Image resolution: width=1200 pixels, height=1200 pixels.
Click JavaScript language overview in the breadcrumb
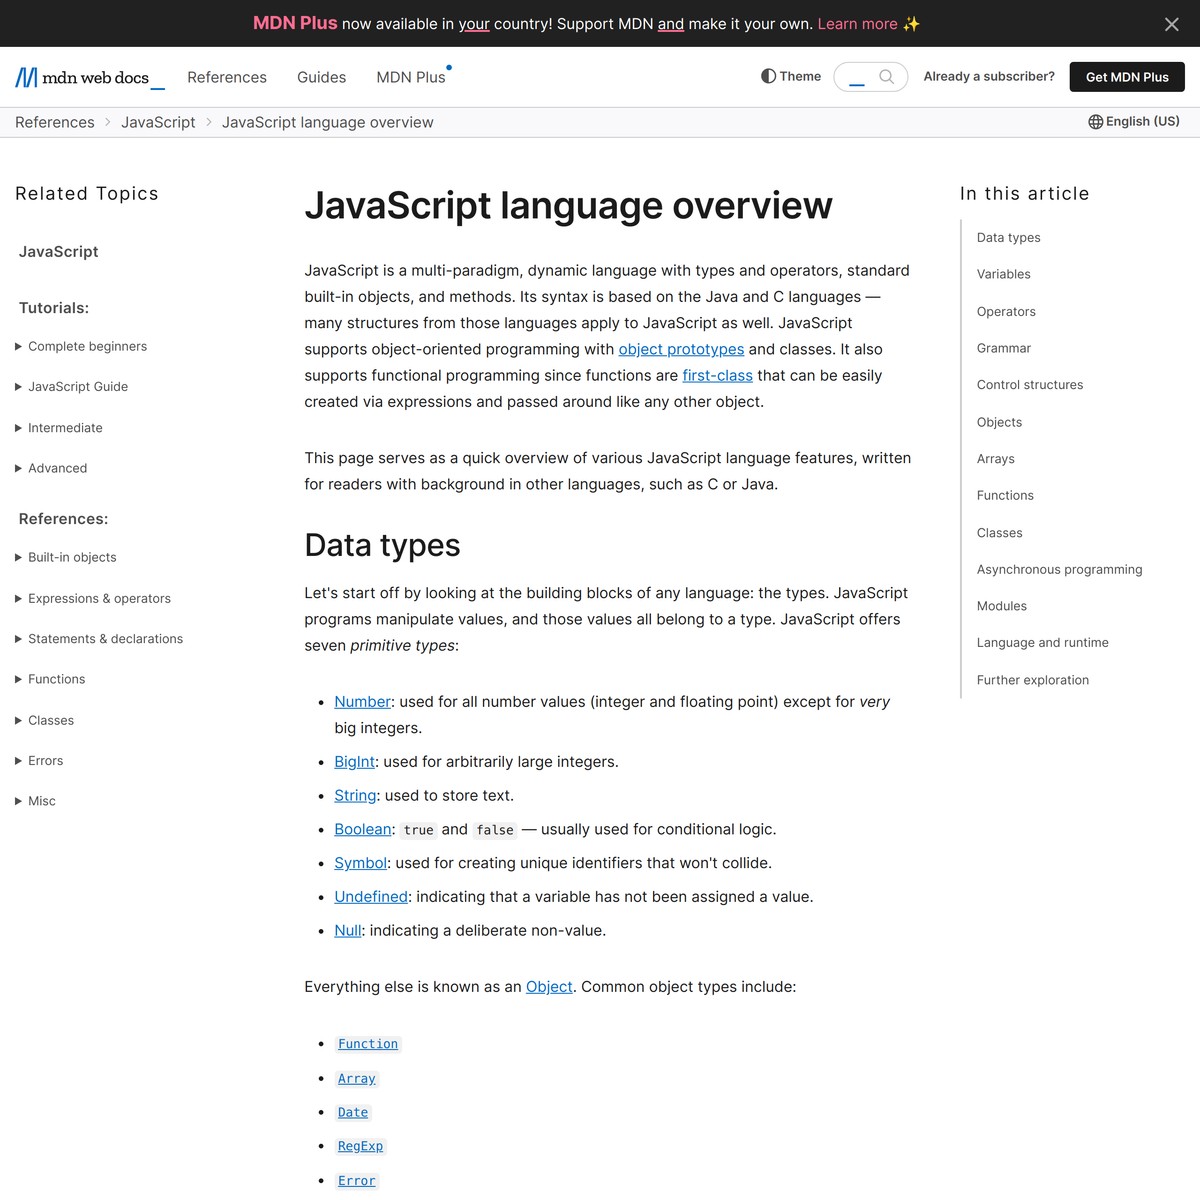tap(328, 122)
